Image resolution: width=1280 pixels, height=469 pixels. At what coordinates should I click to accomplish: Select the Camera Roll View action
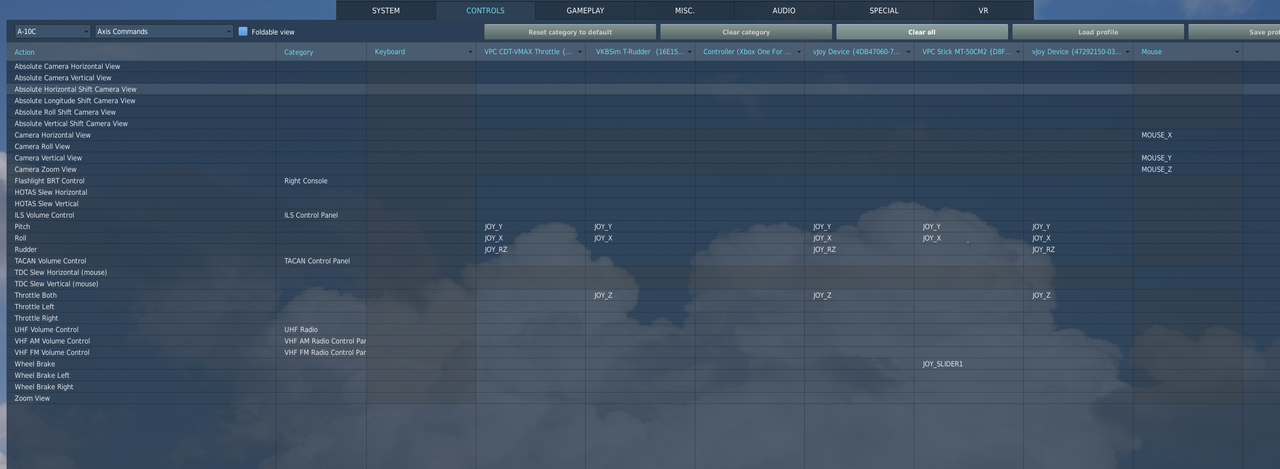42,147
